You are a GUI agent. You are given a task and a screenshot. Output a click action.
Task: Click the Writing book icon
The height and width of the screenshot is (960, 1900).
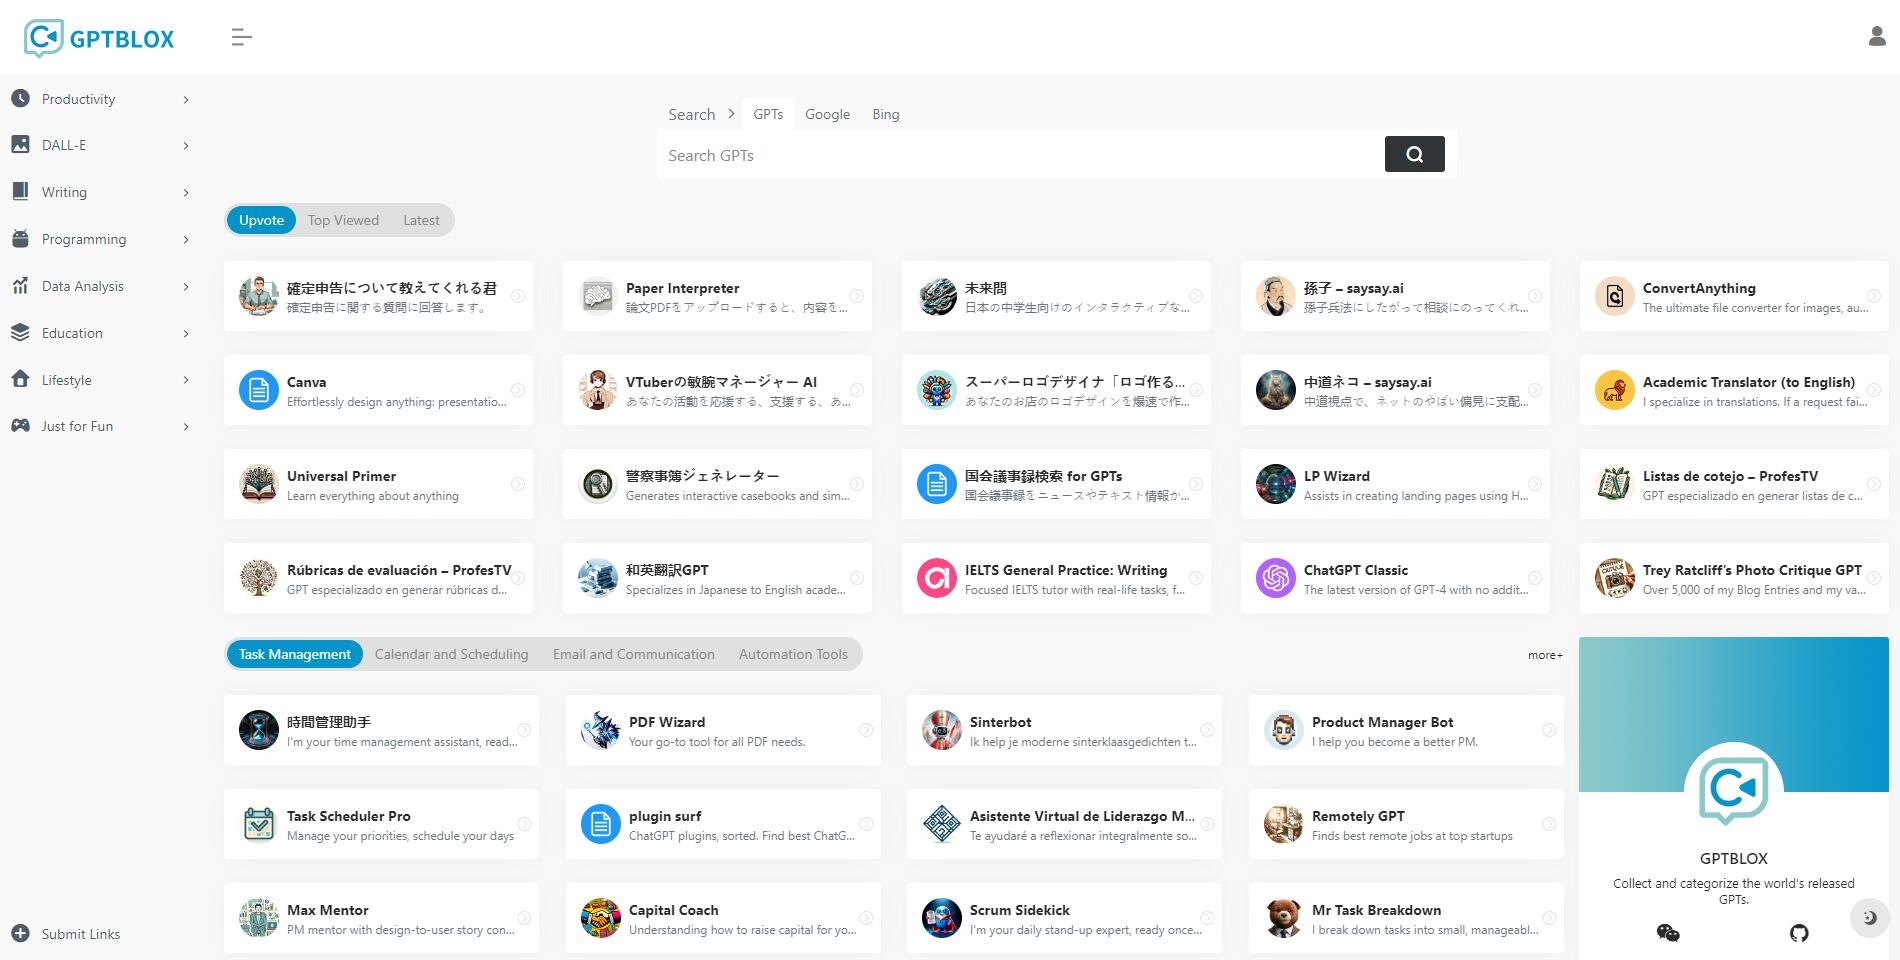(x=20, y=191)
